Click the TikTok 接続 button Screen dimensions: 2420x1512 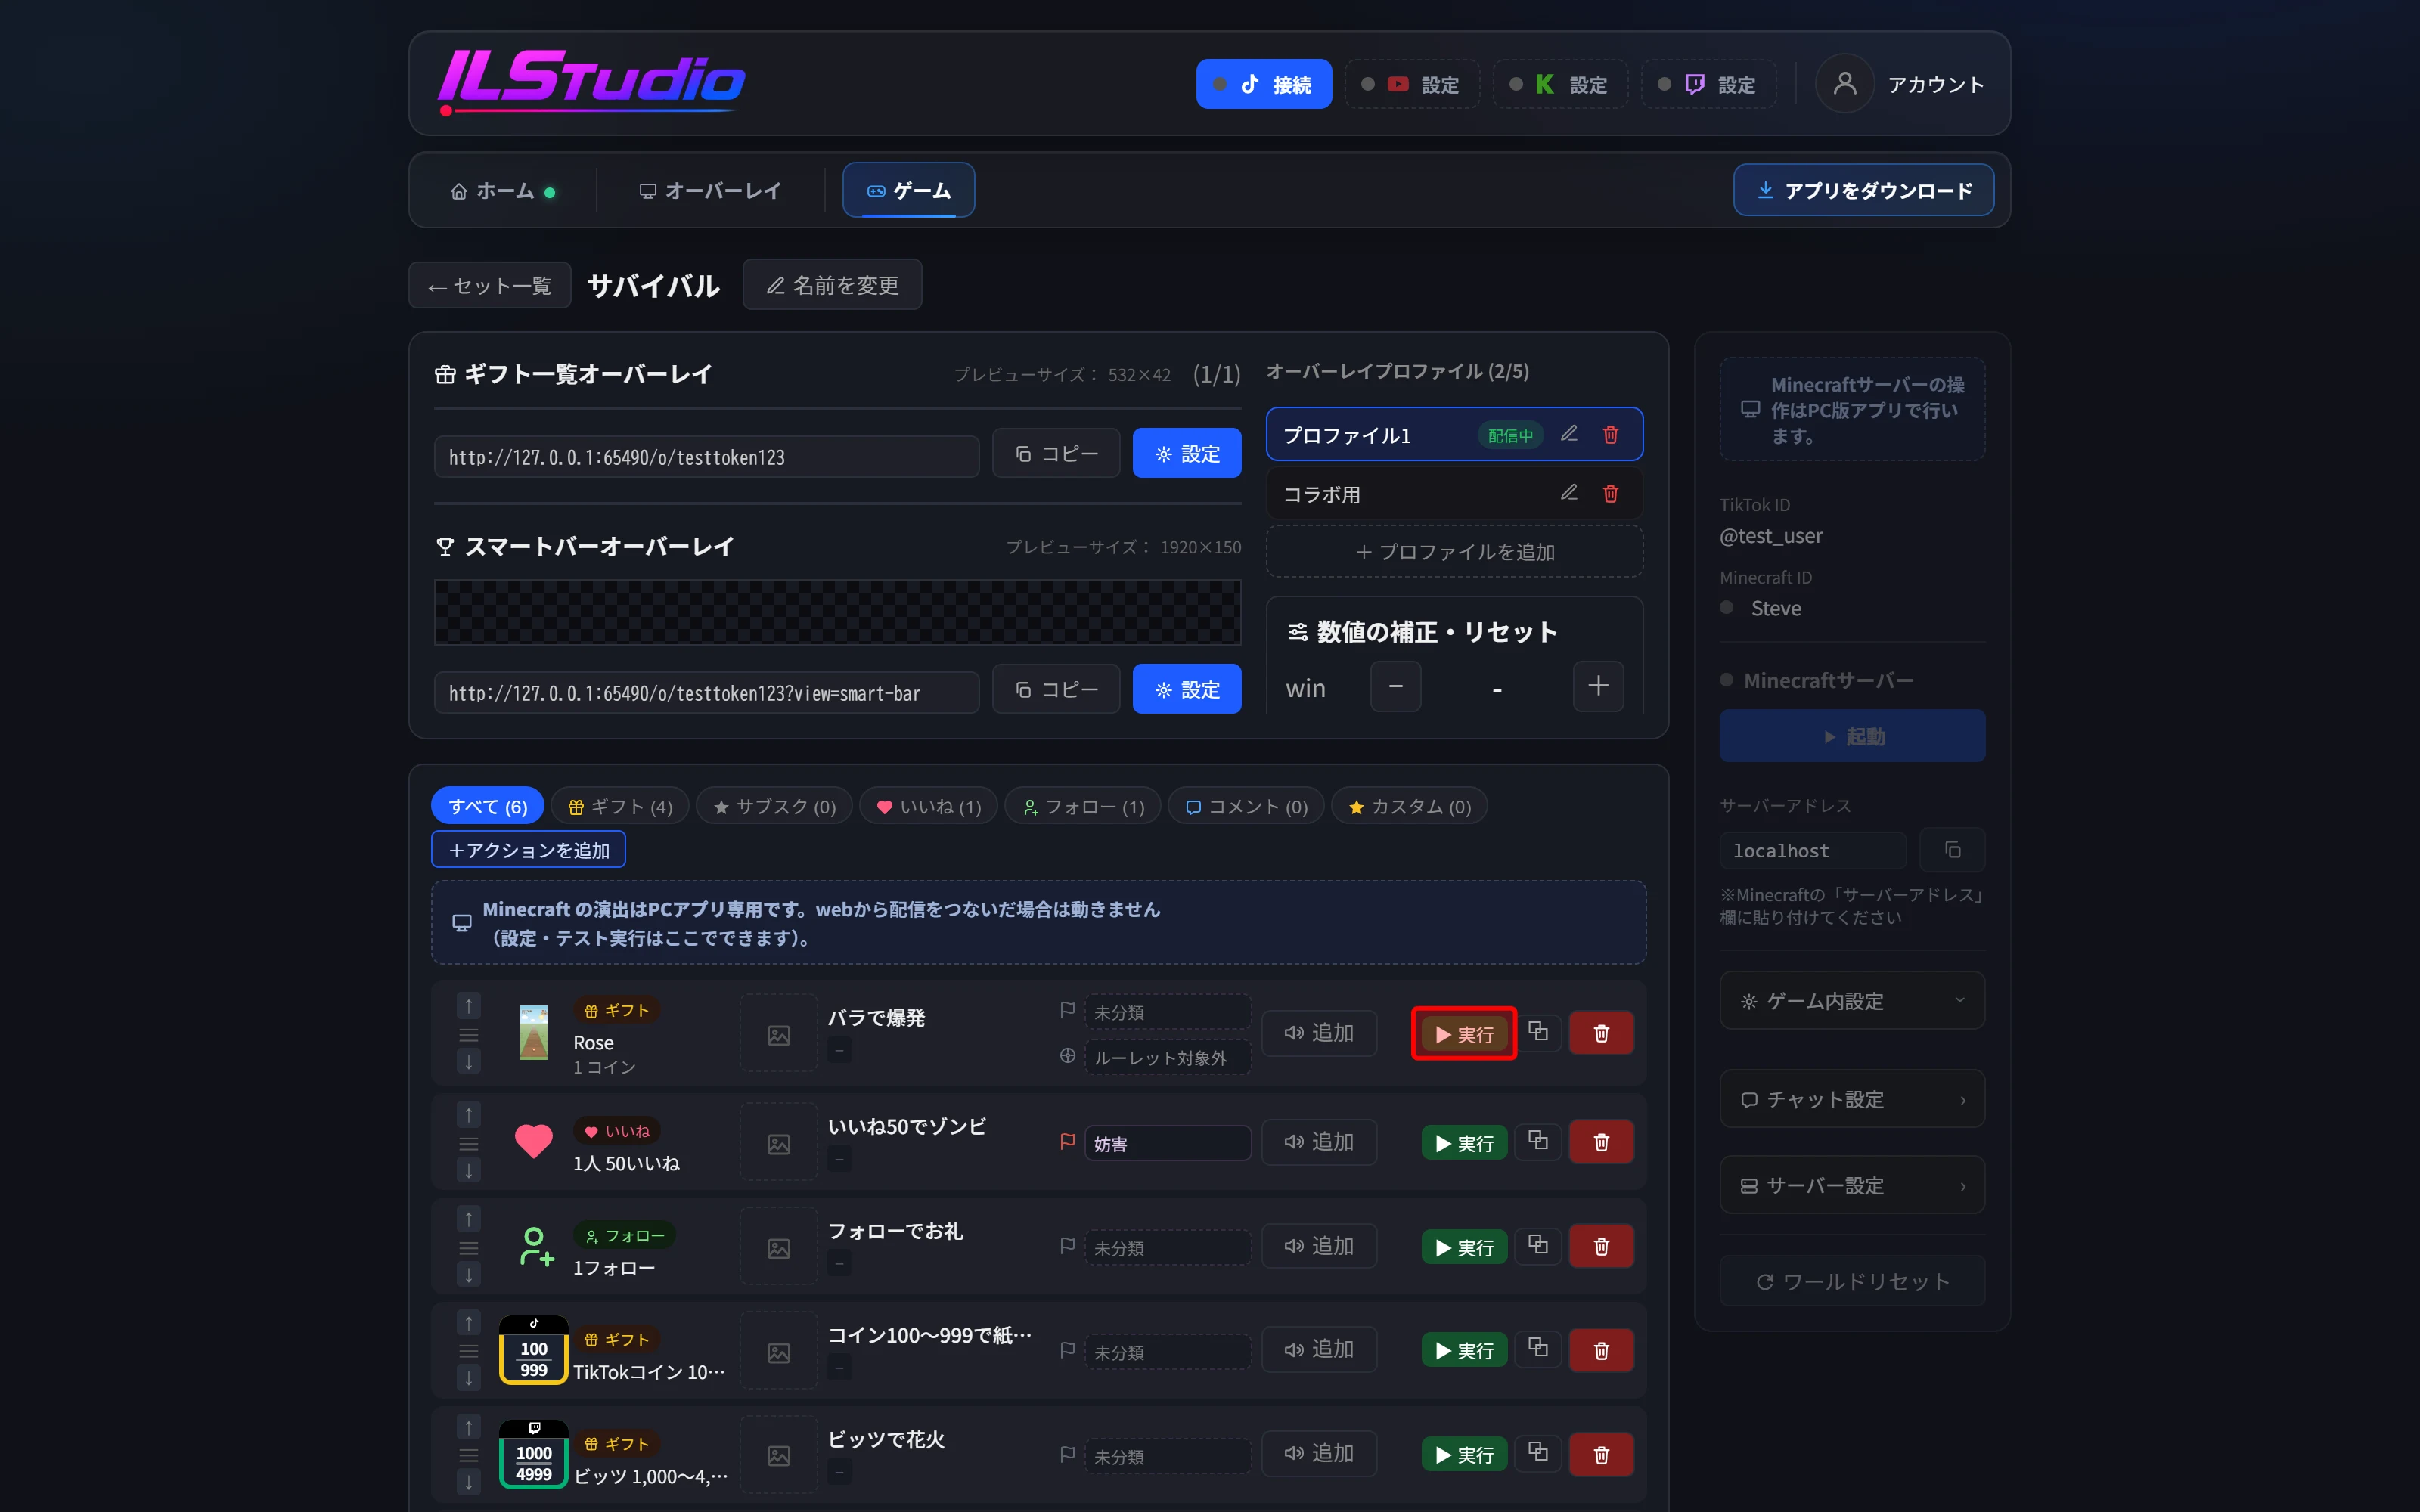(x=1263, y=84)
